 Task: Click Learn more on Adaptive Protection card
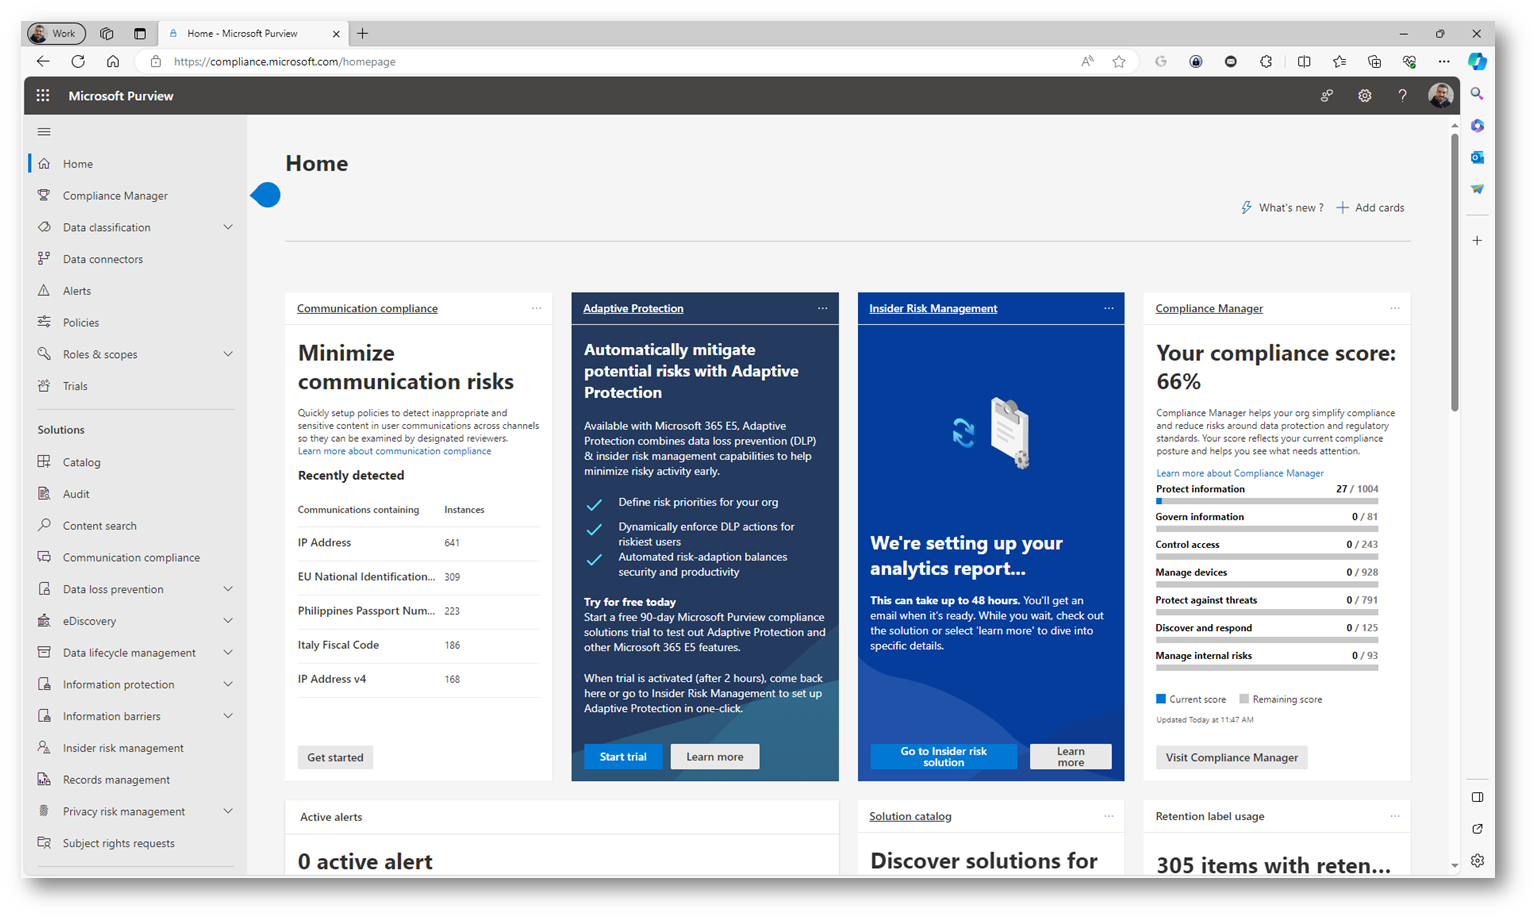pyautogui.click(x=715, y=757)
